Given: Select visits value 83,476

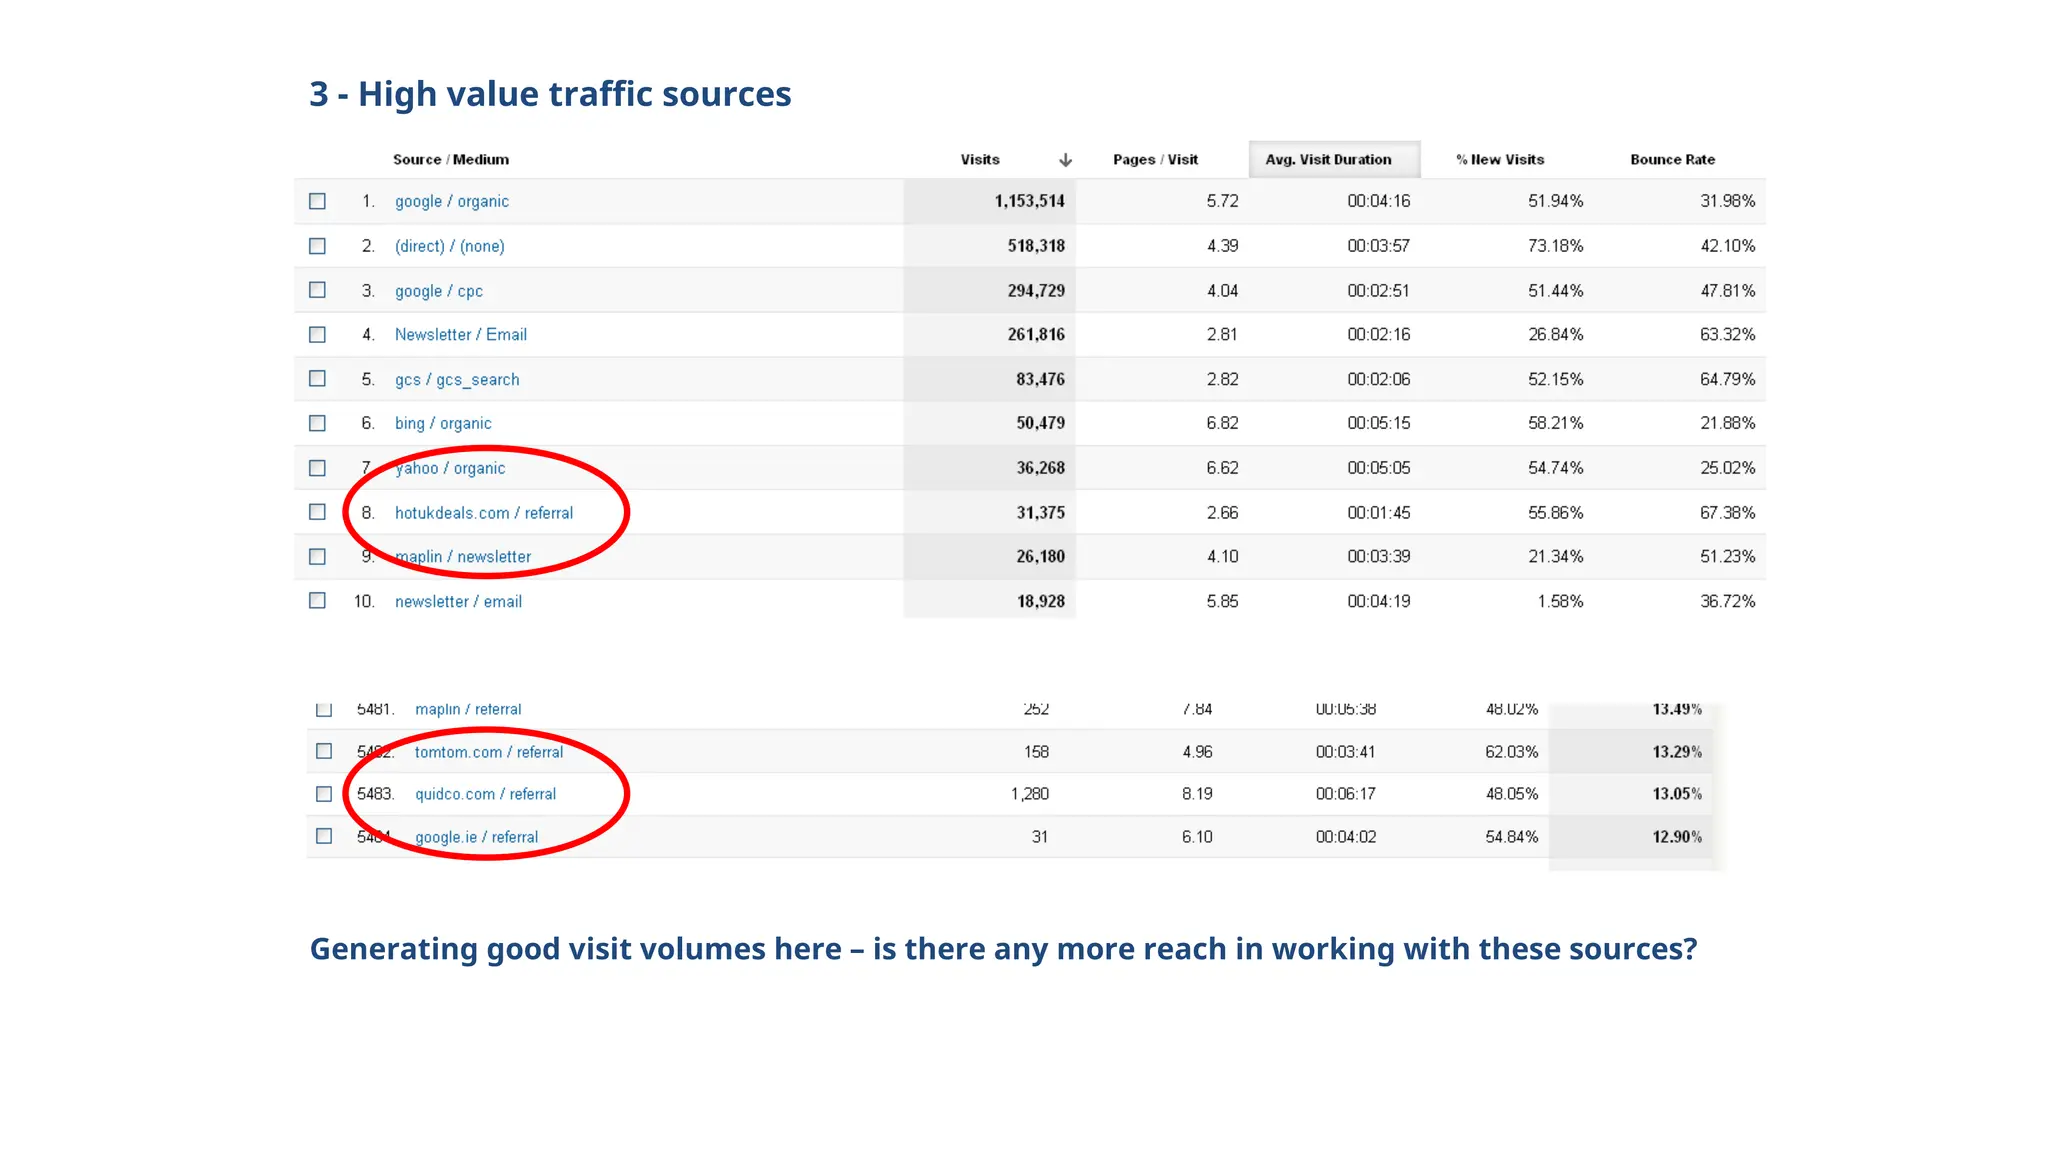Looking at the screenshot, I should pos(1040,380).
